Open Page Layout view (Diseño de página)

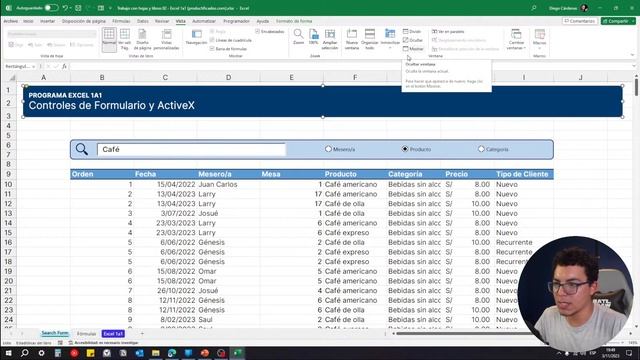tap(142, 39)
